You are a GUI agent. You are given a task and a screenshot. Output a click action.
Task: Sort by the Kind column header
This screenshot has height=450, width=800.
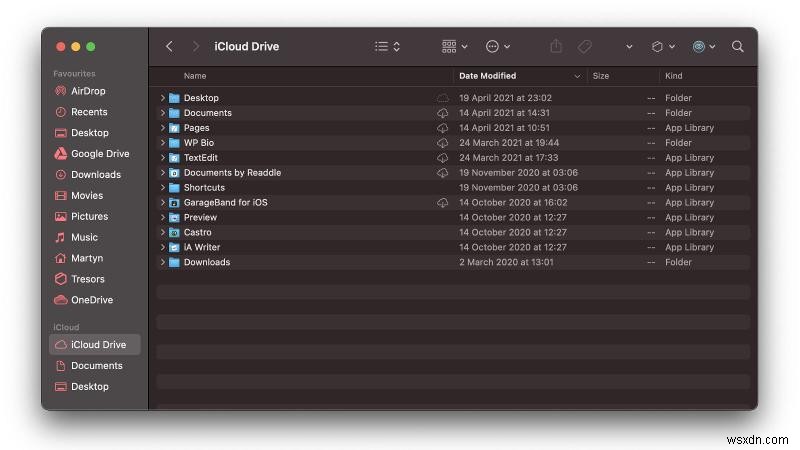[673, 76]
